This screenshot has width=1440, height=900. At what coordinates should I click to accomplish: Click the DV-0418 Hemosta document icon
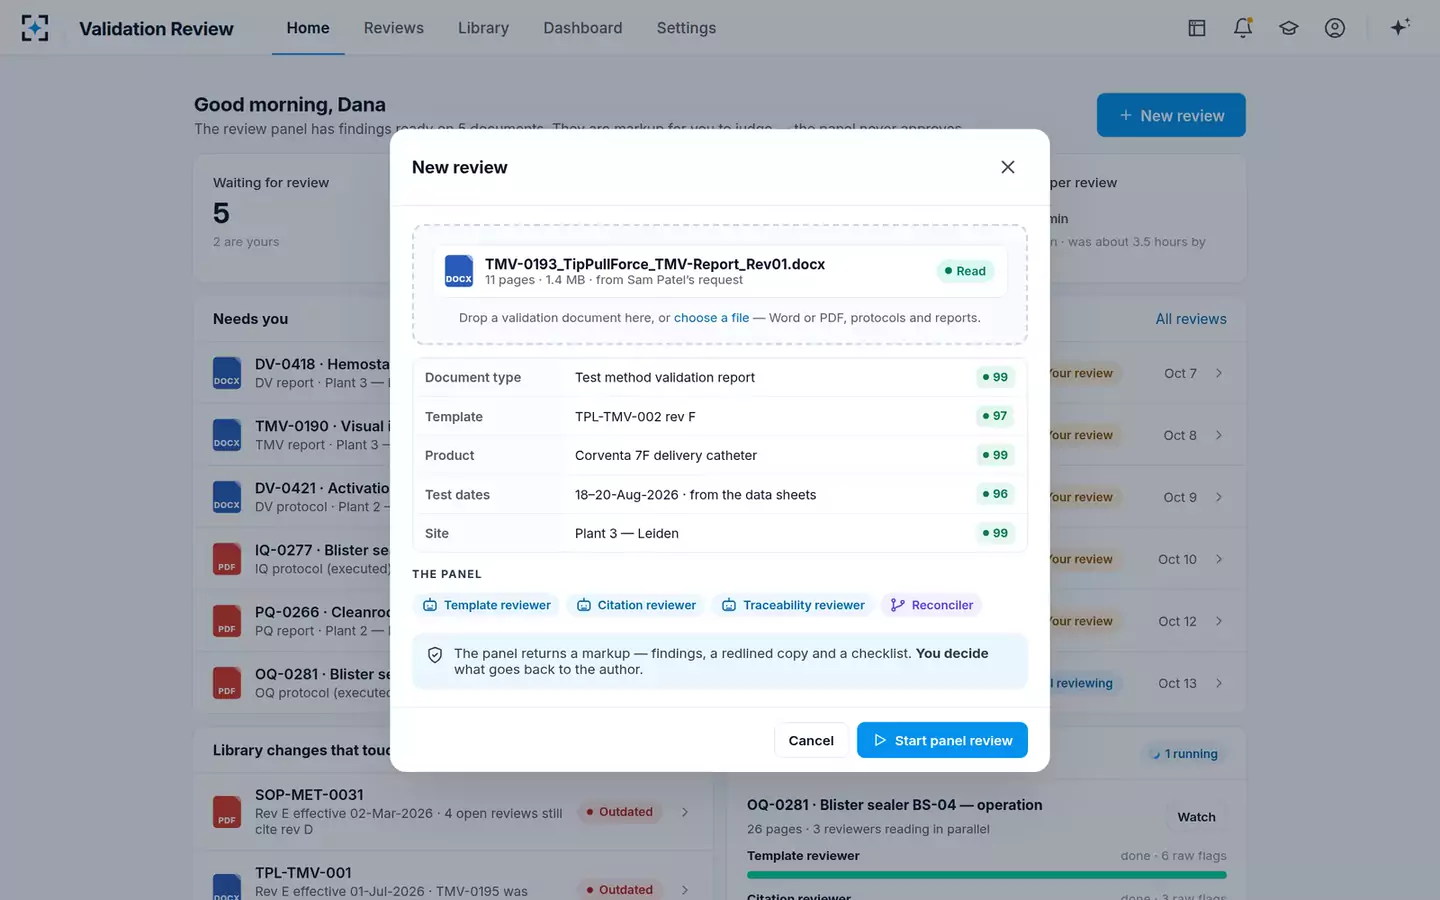tap(227, 373)
